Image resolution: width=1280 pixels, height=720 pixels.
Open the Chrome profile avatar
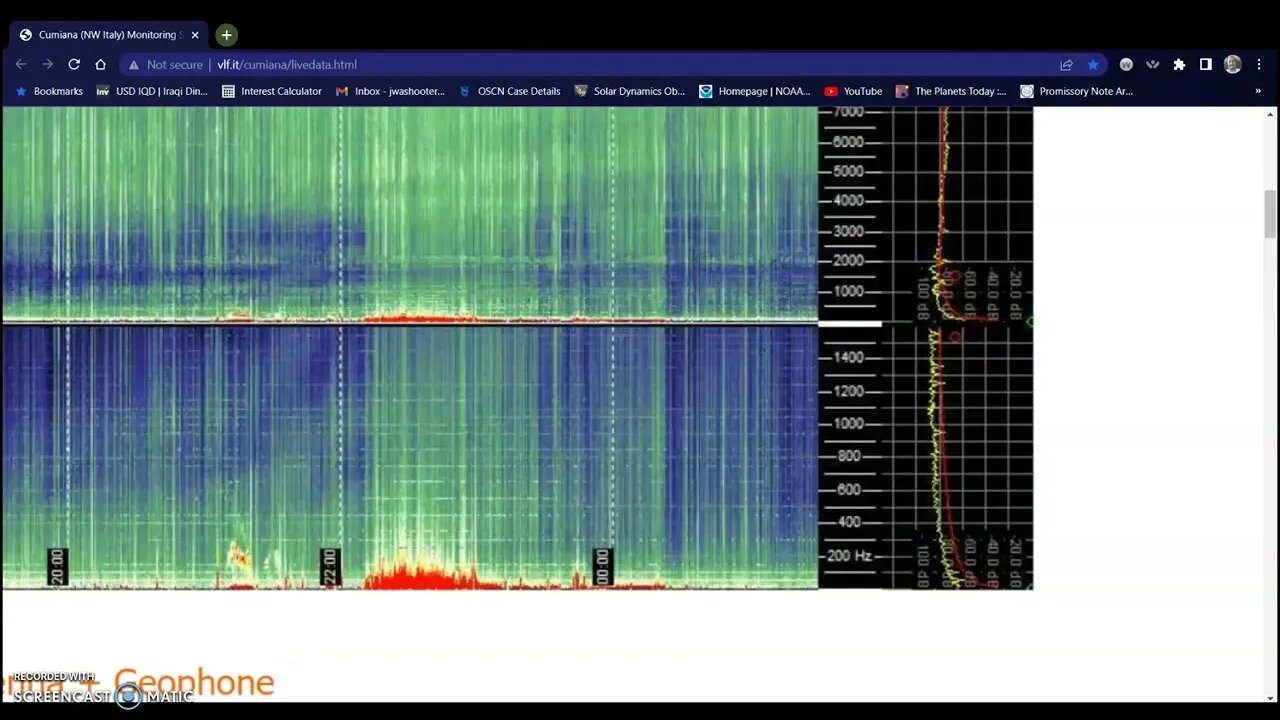pos(1233,64)
